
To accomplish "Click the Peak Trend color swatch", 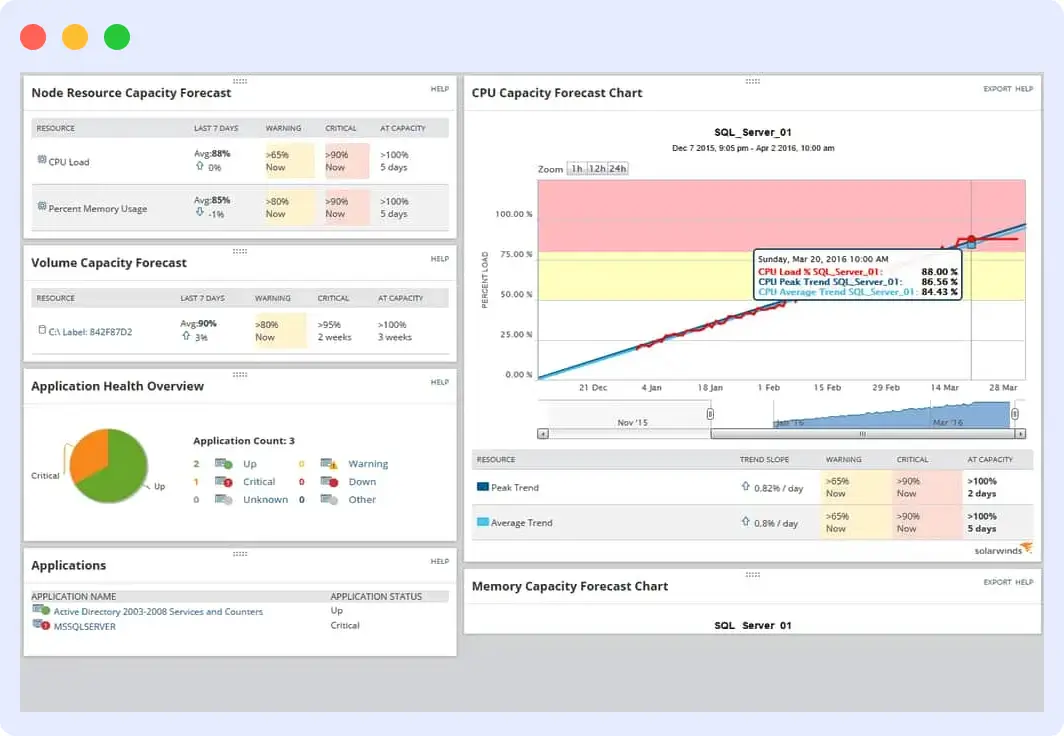I will [x=481, y=488].
